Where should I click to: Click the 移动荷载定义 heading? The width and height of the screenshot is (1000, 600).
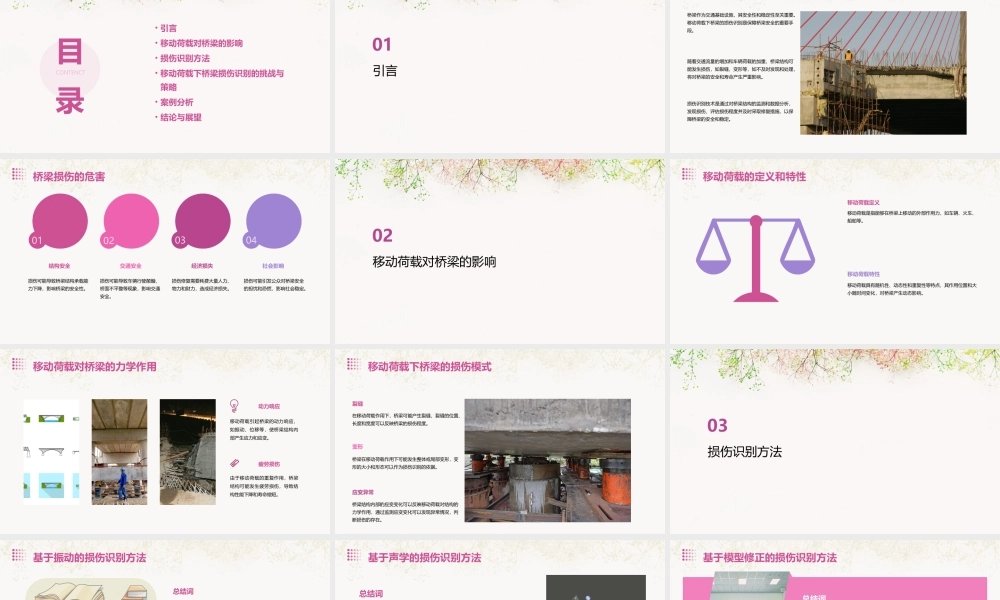pyautogui.click(x=863, y=202)
